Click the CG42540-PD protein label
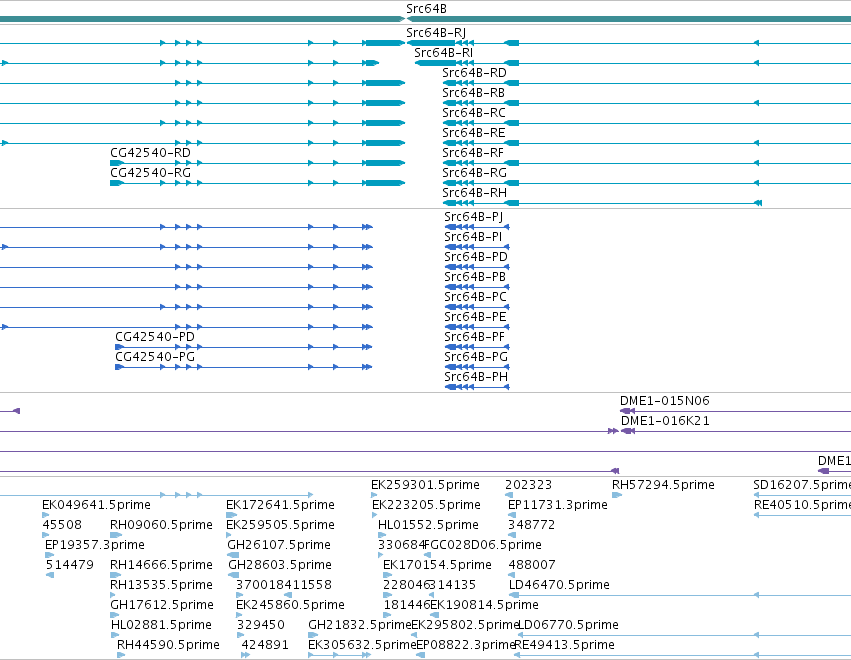Viewport: 851px width, 660px height. (155, 338)
